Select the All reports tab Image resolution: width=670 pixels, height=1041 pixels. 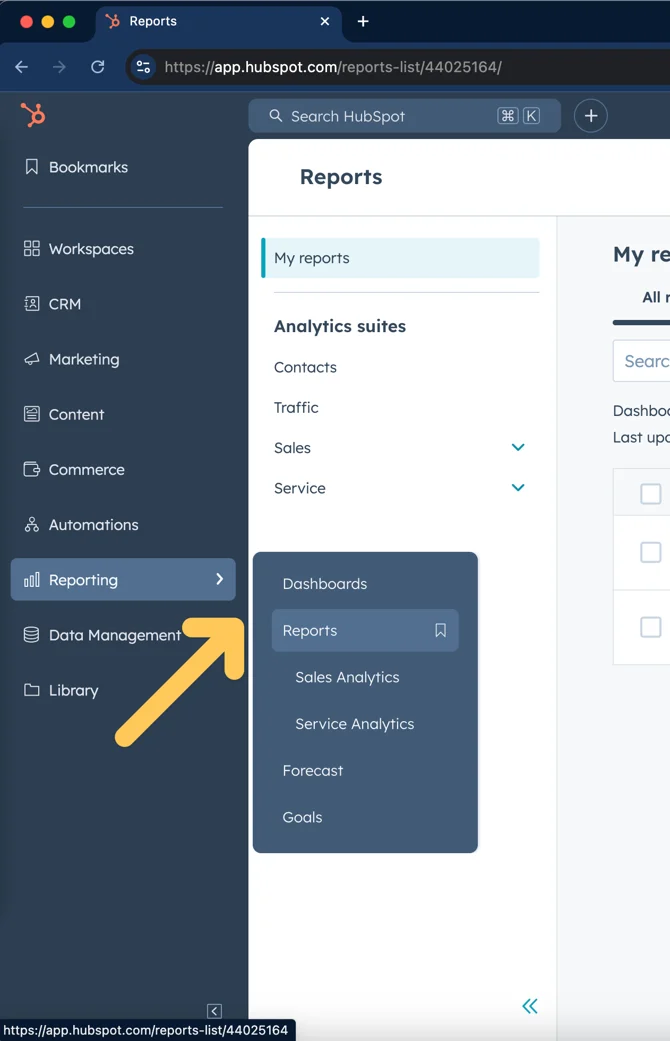[x=655, y=297]
